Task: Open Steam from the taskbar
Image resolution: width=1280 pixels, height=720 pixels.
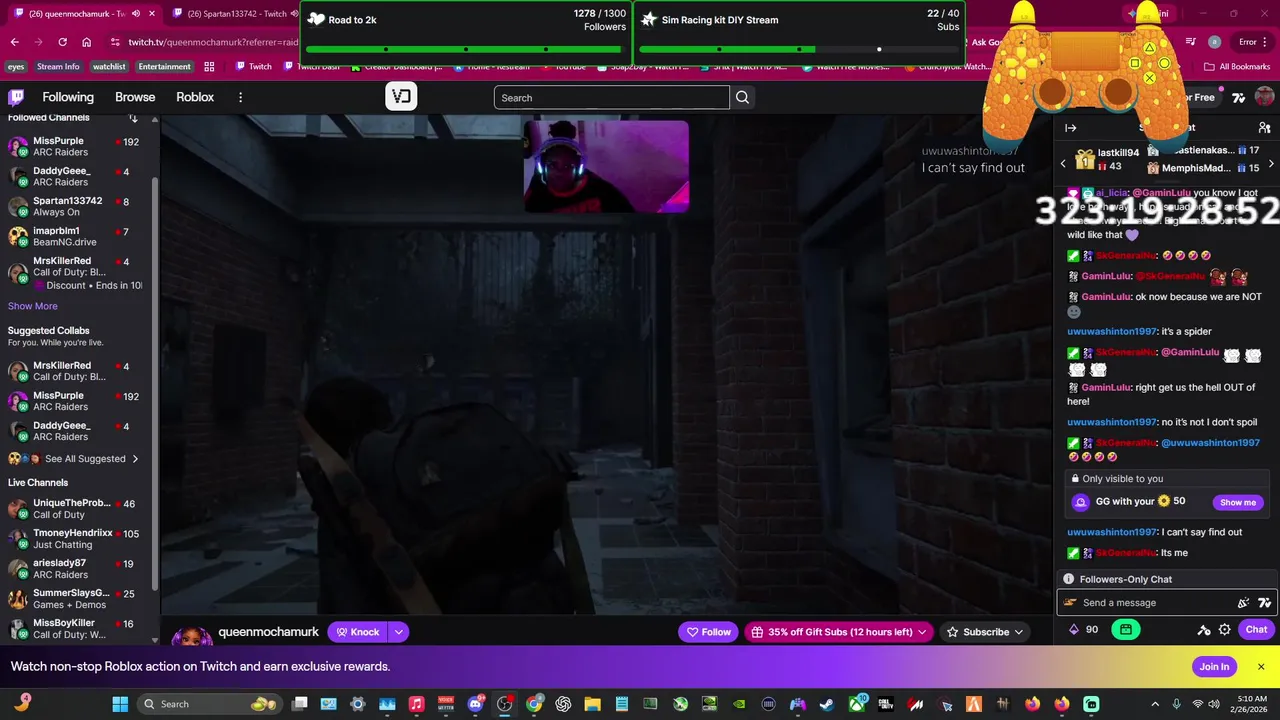Action: (x=827, y=704)
